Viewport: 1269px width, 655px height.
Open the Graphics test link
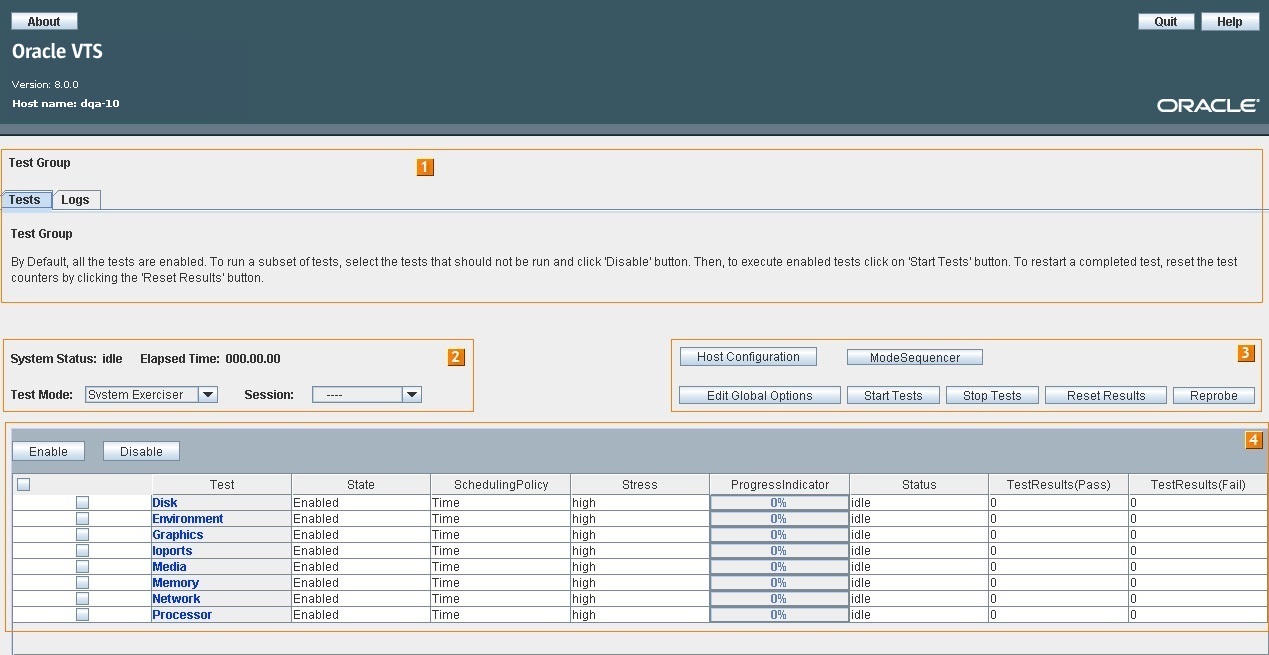[178, 535]
